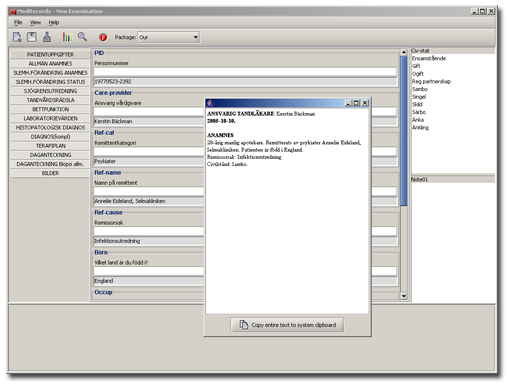Image resolution: width=510 pixels, height=388 pixels.
Task: Open the View menu
Action: click(x=35, y=23)
